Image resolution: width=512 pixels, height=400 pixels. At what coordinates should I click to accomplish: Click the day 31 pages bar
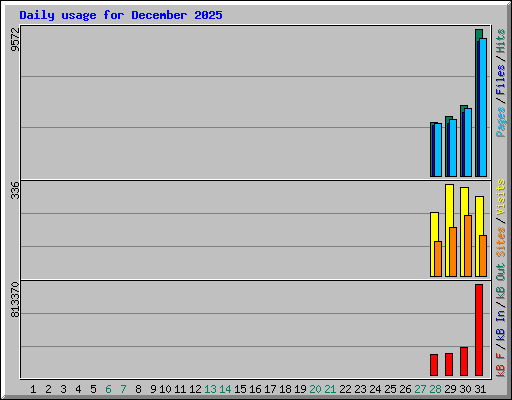(x=483, y=107)
